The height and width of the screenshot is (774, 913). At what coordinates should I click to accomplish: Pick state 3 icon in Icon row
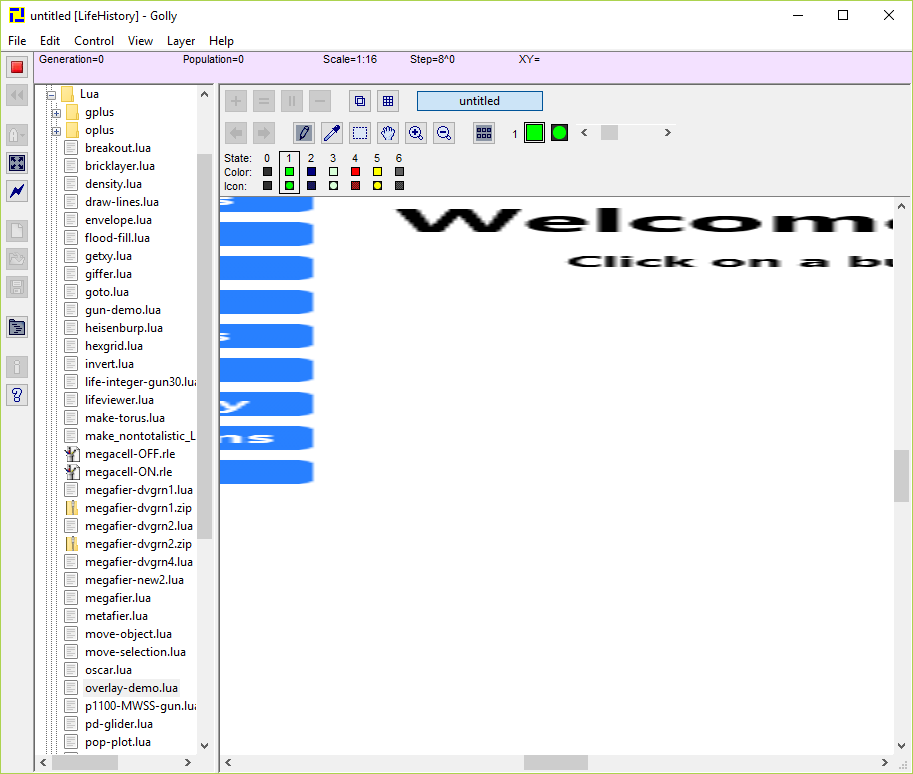click(333, 186)
